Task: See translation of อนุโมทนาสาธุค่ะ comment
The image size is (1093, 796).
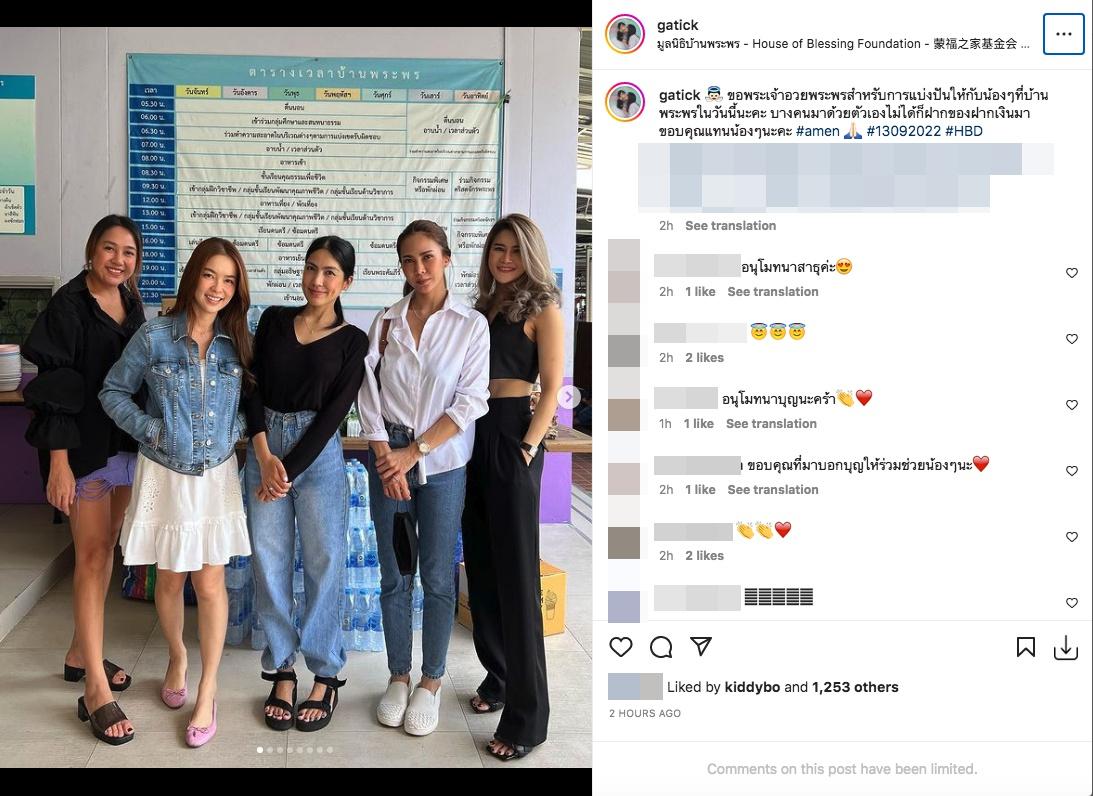Action: click(x=773, y=292)
